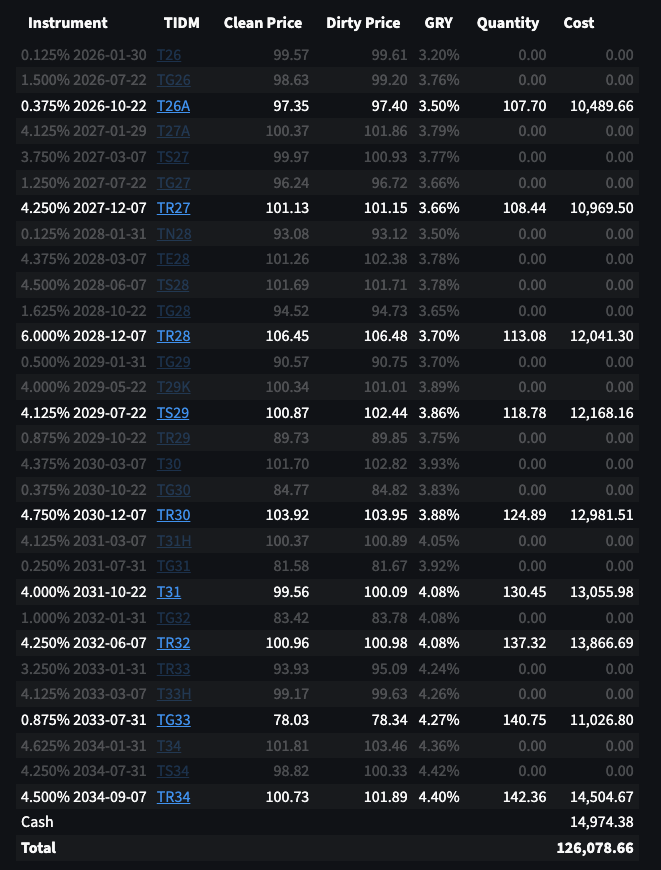Viewport: 661px width, 870px height.
Task: Follow the TS29 instrument link
Action: coord(172,413)
